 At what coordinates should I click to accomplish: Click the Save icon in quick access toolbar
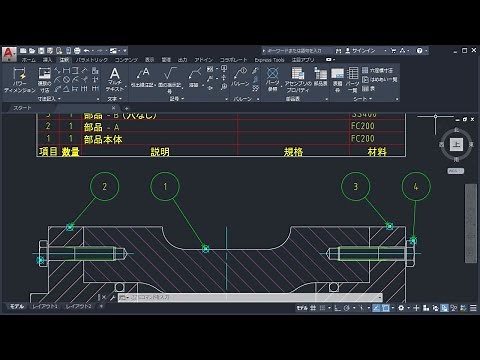41,51
